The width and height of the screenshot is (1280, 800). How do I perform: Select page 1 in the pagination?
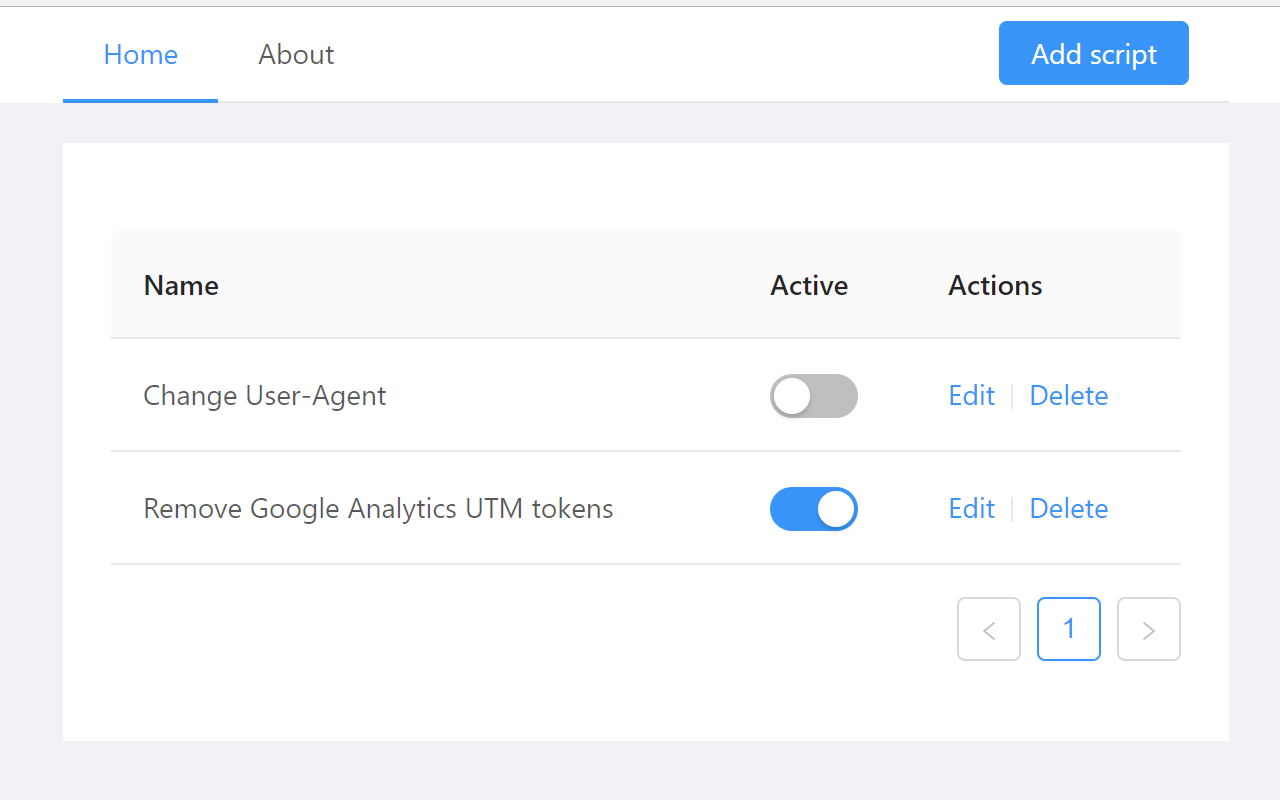click(1069, 629)
